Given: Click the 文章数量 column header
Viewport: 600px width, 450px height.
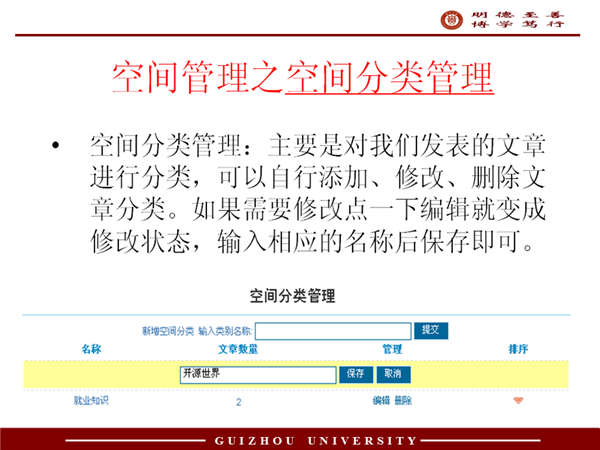Looking at the screenshot, I should click(x=238, y=350).
